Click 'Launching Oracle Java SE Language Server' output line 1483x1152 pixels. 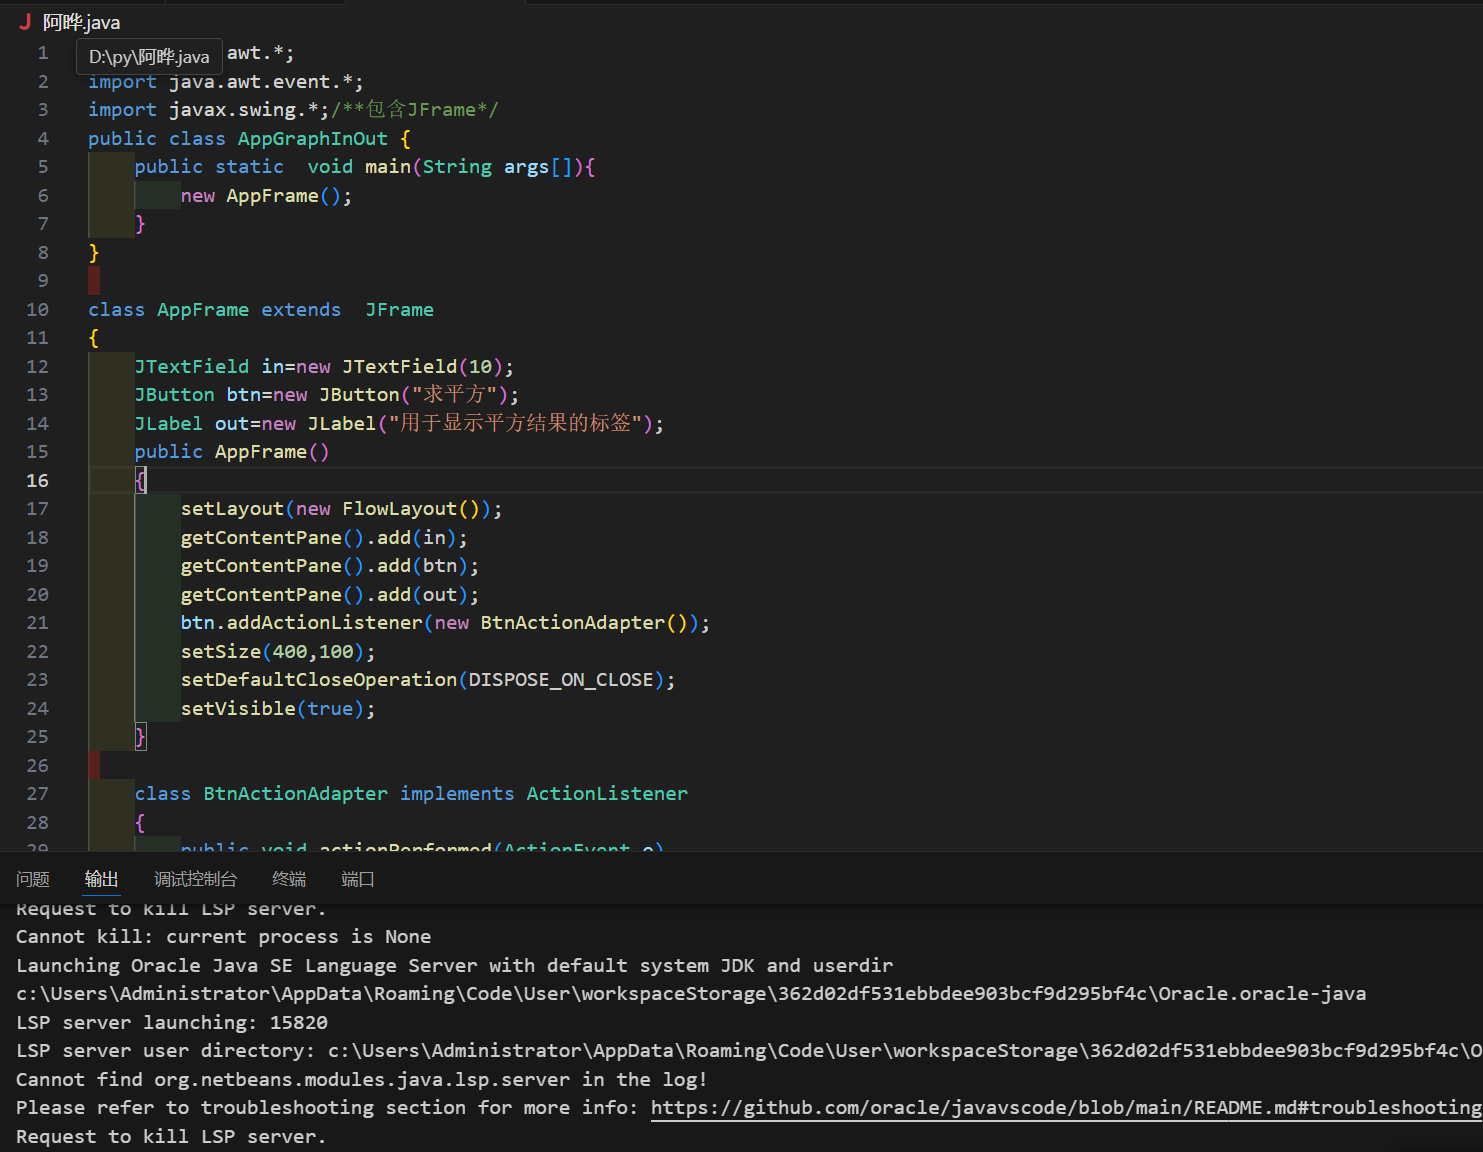454,966
